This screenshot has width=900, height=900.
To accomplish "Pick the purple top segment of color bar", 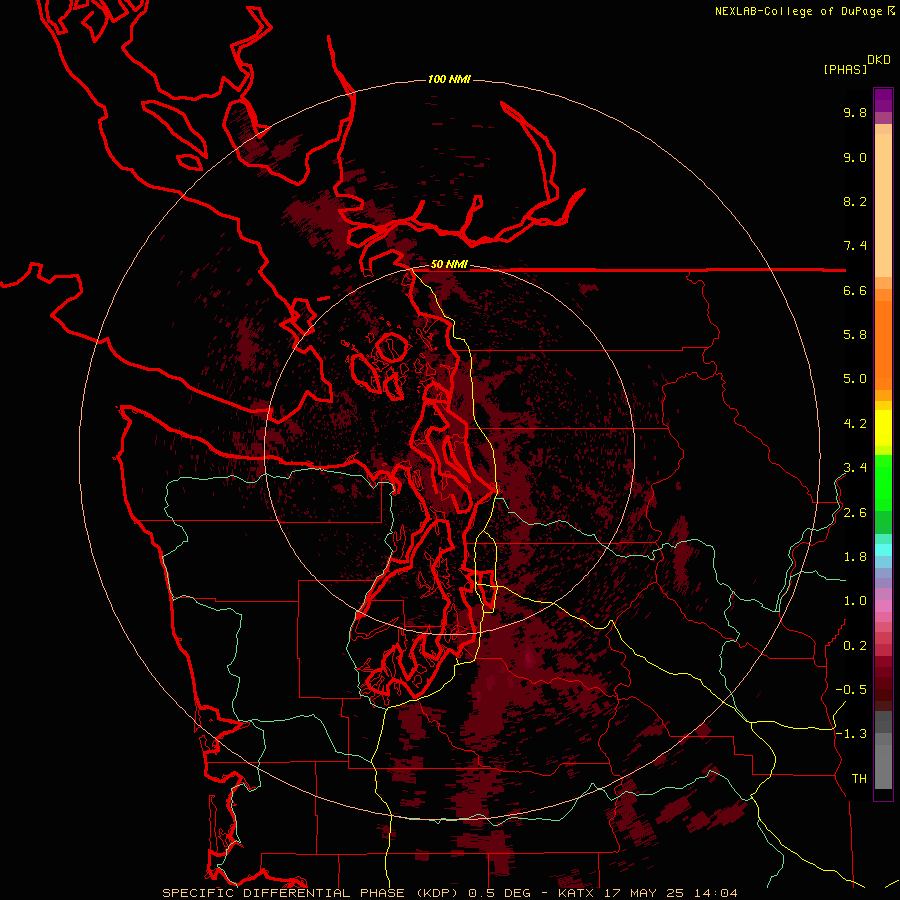I will click(883, 100).
